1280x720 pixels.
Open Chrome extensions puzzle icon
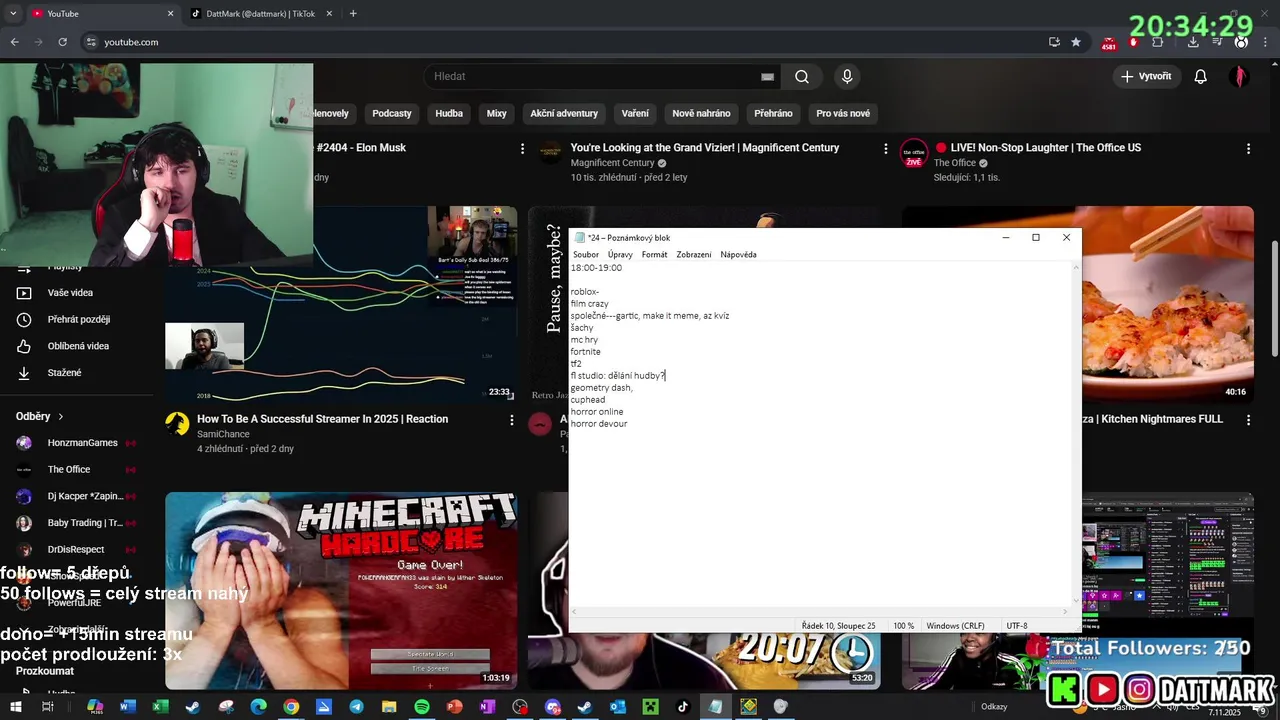click(x=1158, y=42)
